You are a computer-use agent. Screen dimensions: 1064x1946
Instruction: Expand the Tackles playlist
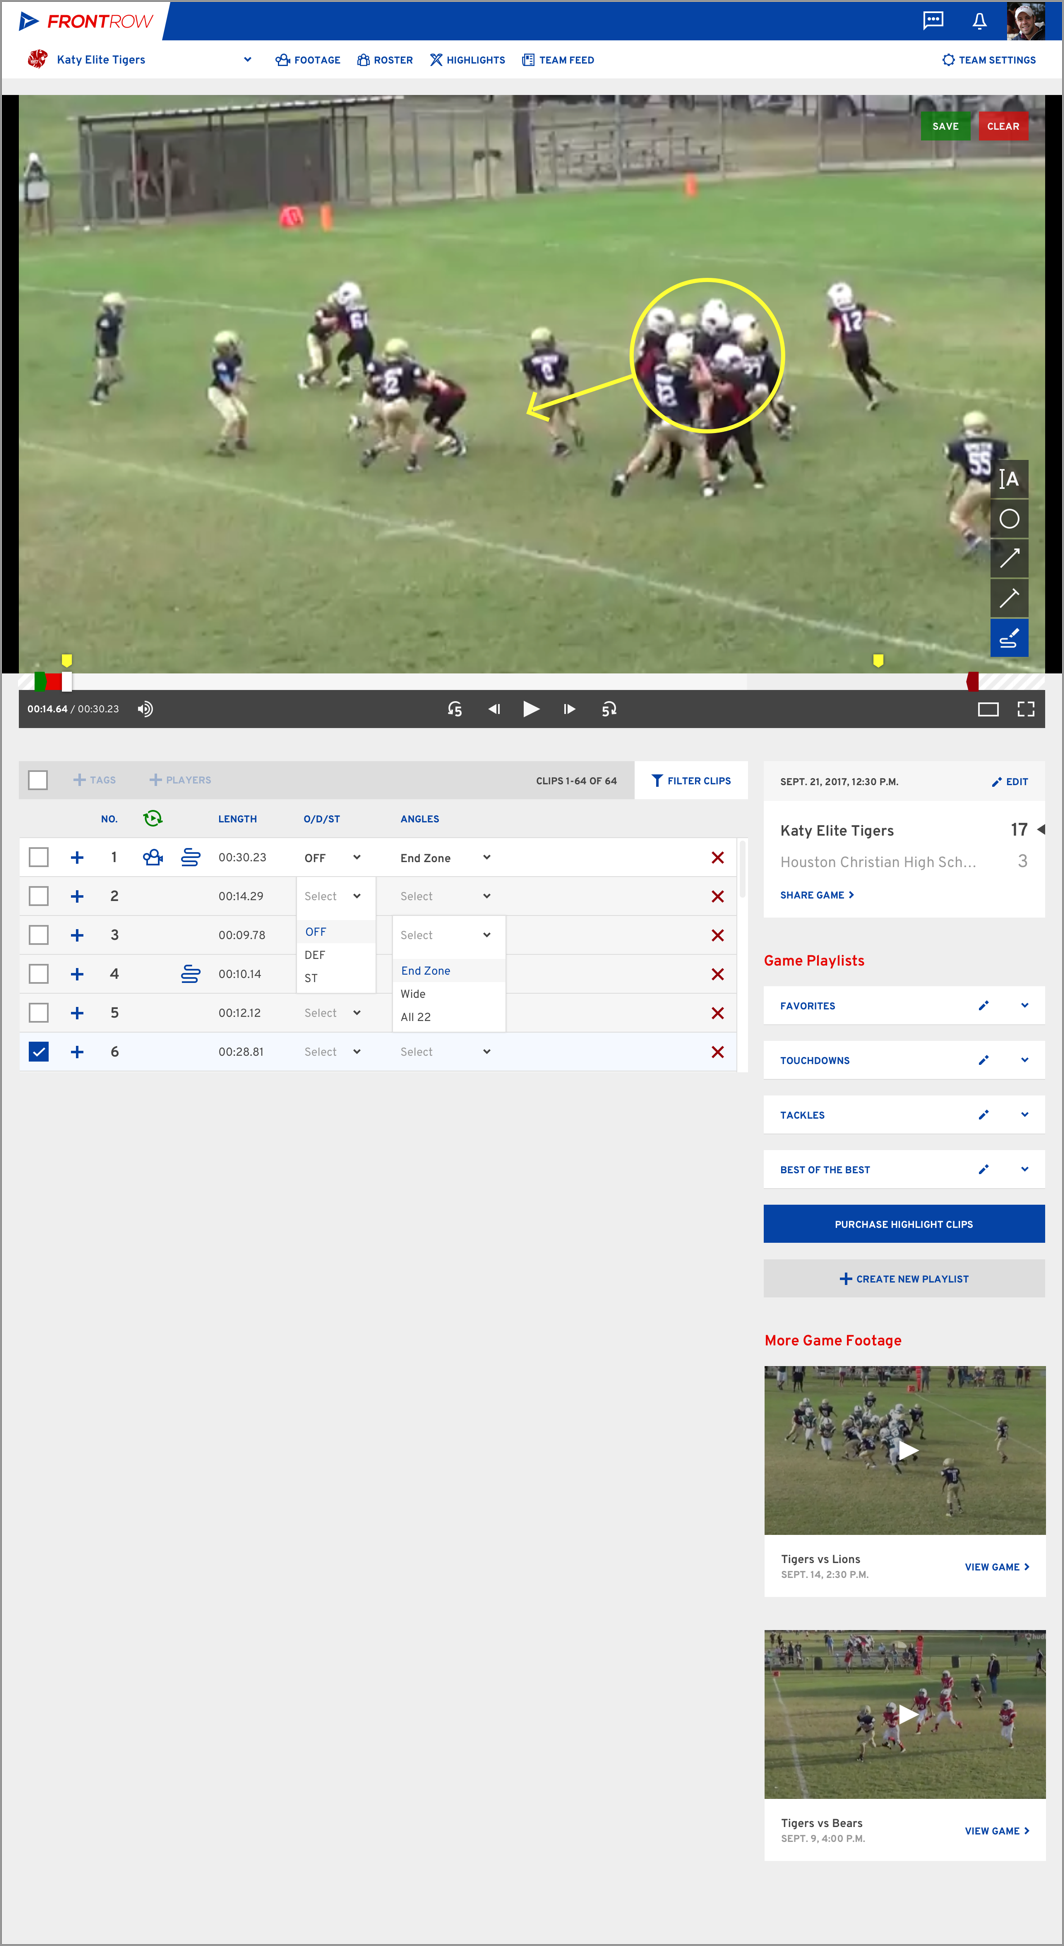click(x=1025, y=1115)
